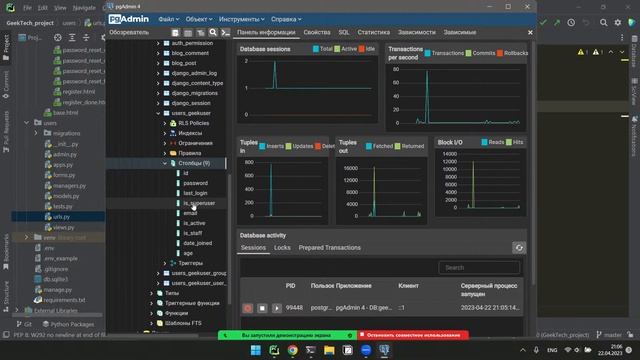Click PyCharm Select Opened File target icon
The image size is (640, 360).
pos(58,38)
